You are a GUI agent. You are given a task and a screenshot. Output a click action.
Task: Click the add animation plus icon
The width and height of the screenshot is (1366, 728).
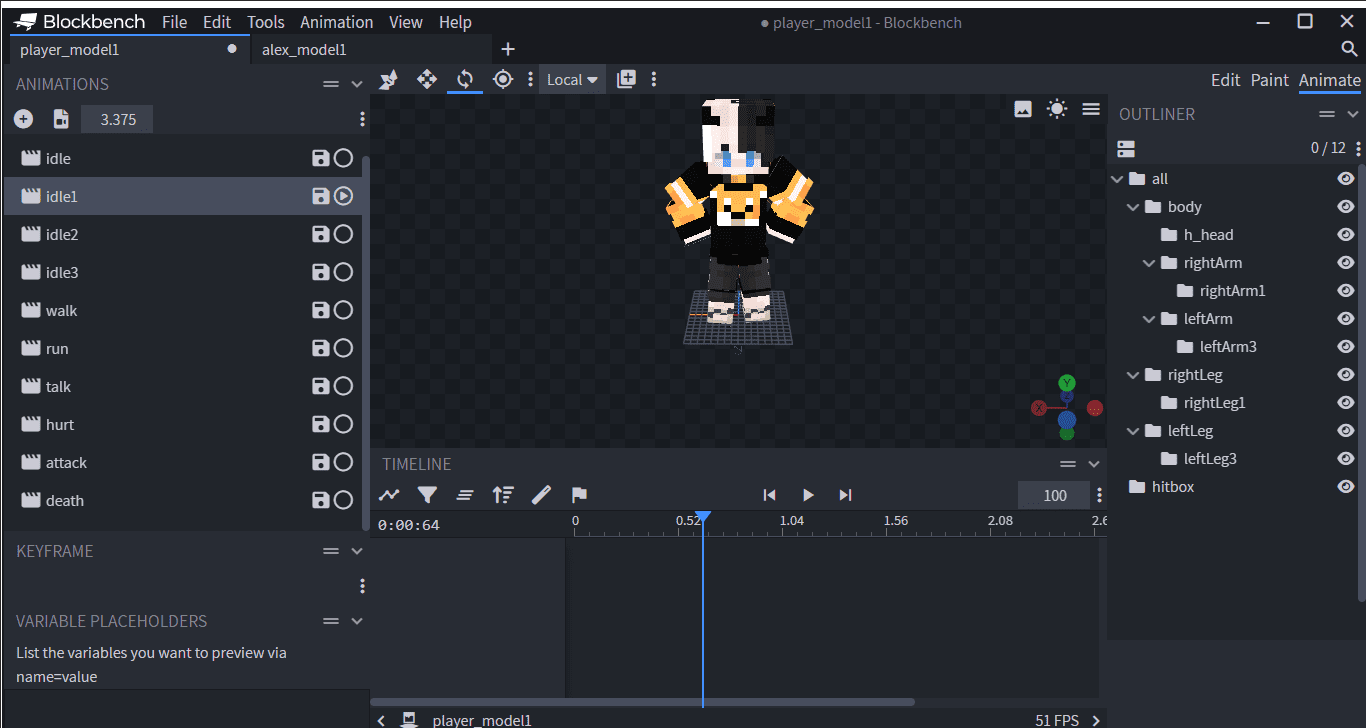point(24,119)
